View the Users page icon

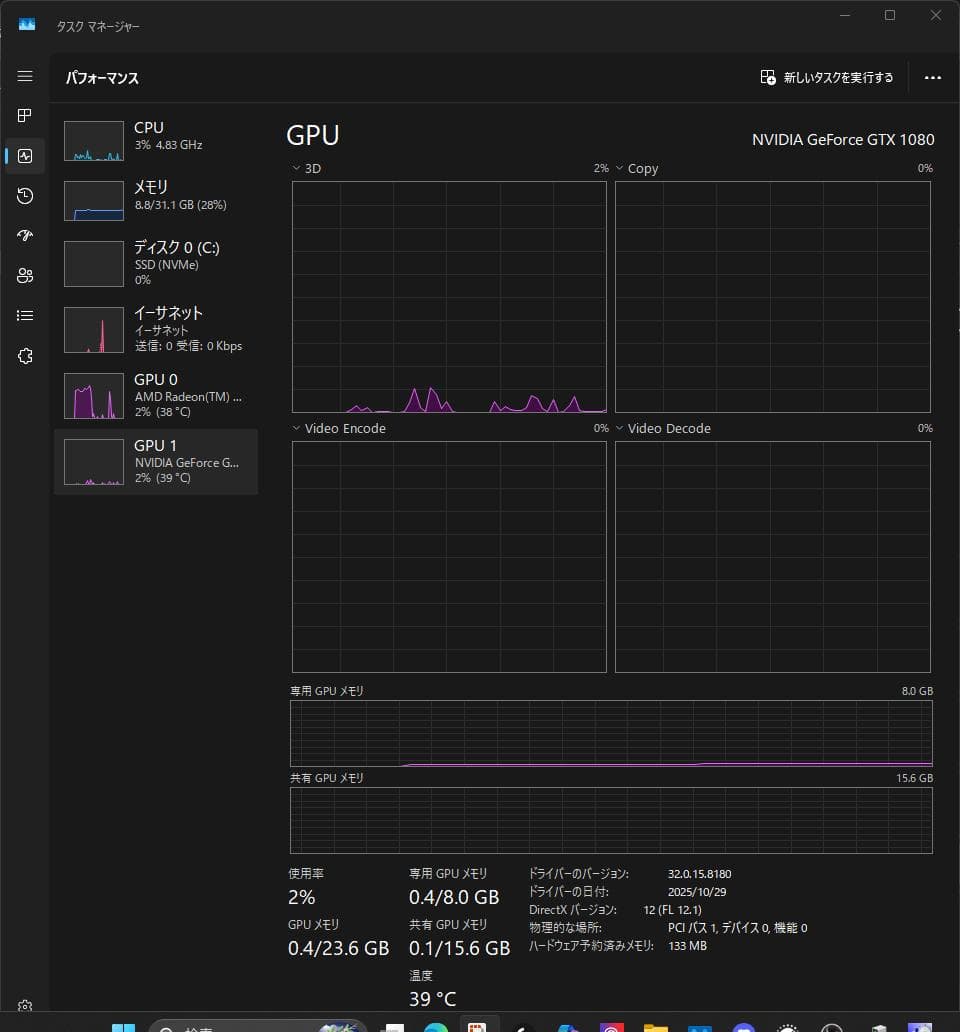click(24, 275)
